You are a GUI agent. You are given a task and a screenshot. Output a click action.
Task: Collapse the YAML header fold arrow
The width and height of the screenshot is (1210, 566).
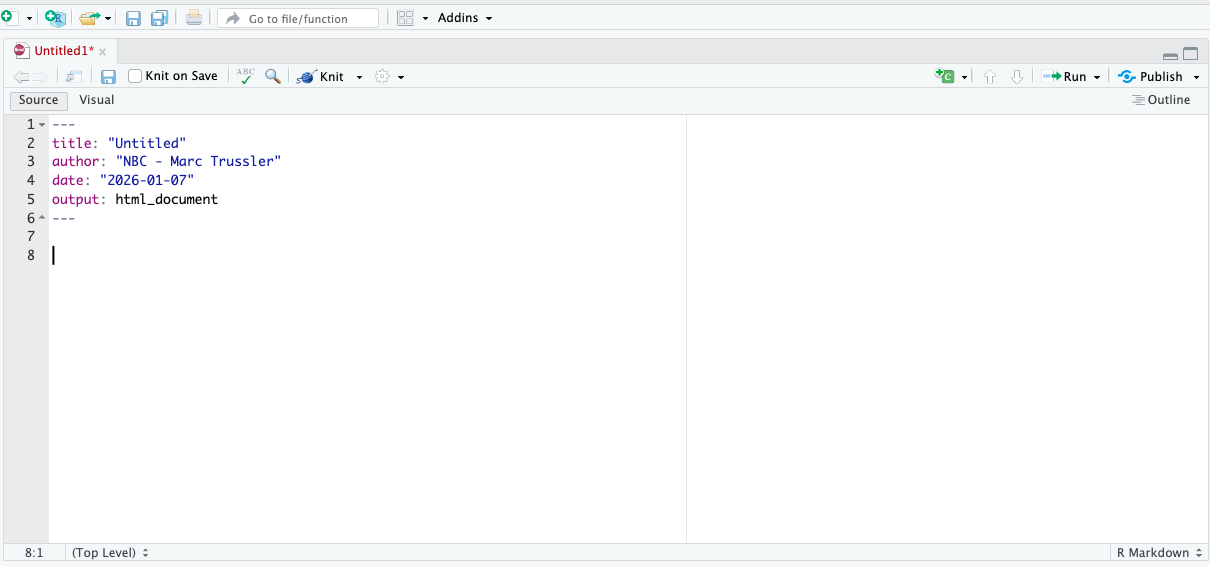coord(42,125)
